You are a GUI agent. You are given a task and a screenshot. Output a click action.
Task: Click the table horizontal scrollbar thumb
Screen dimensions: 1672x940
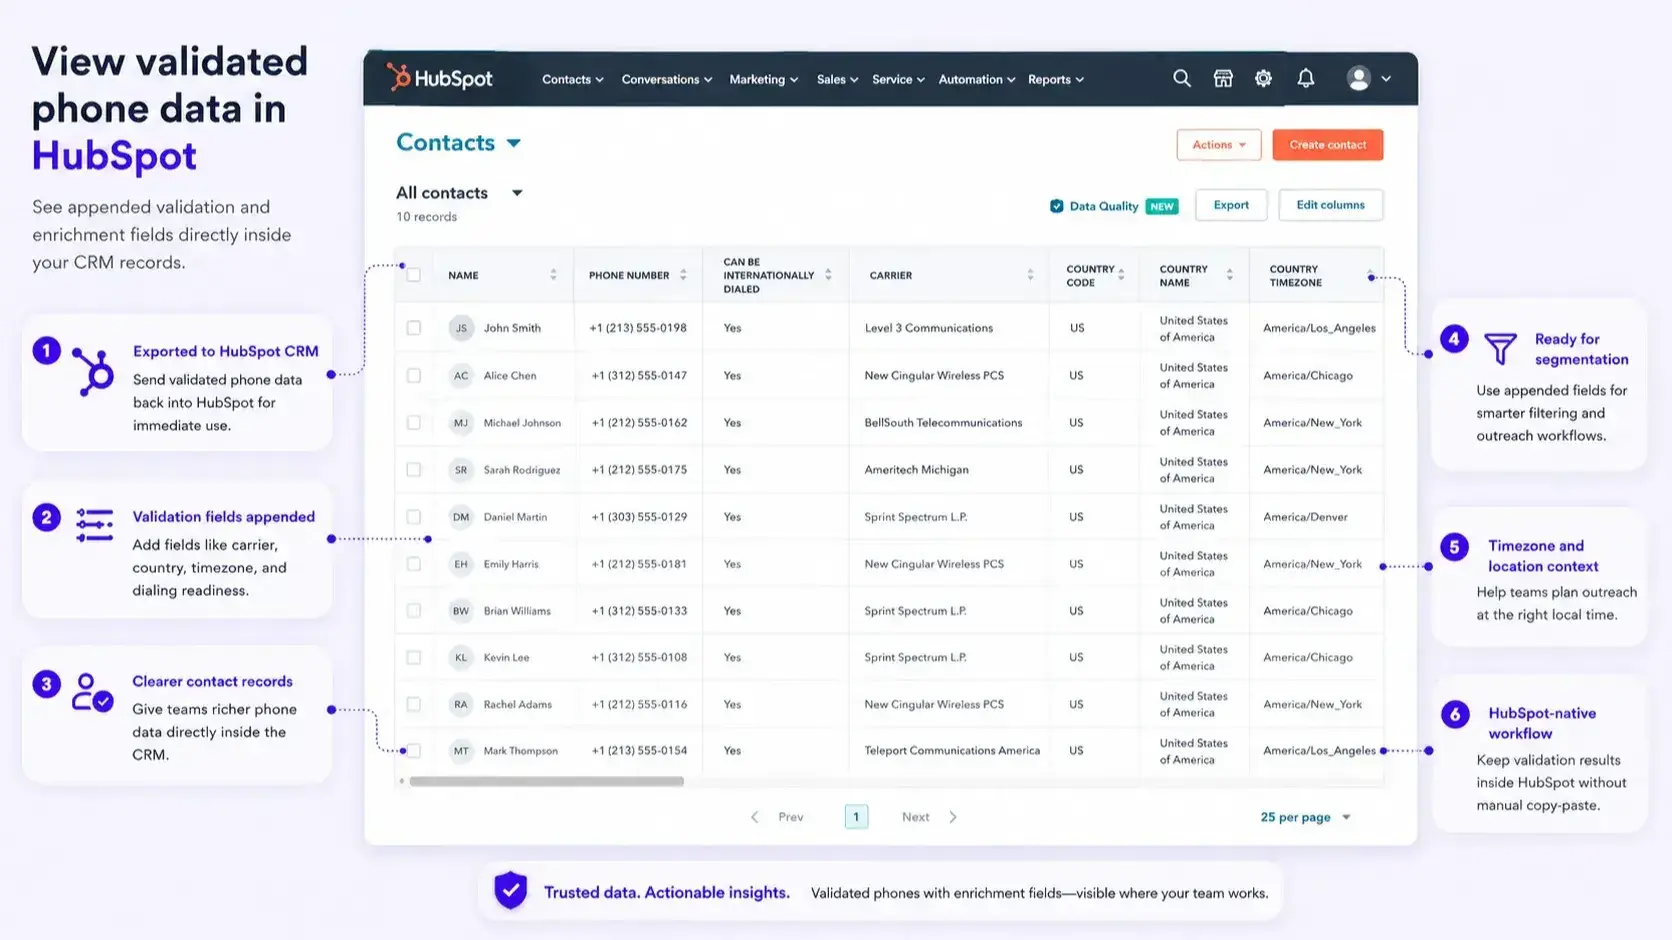click(546, 781)
